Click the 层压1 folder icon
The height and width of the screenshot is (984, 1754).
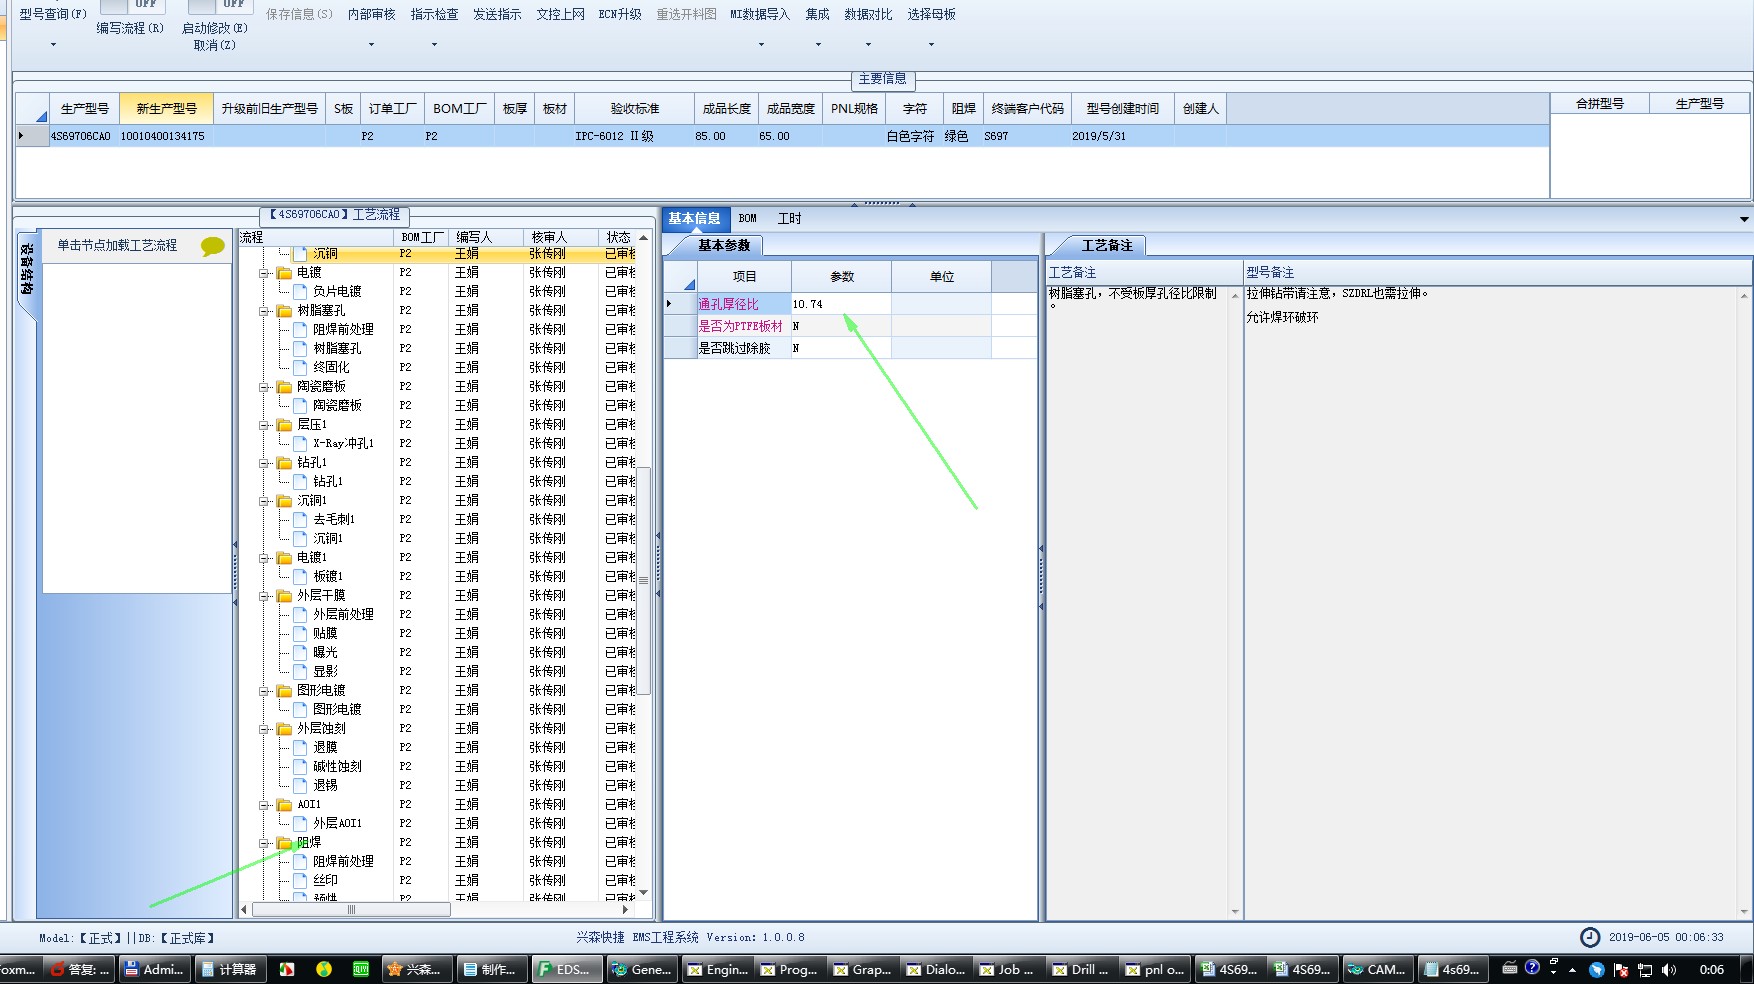[284, 425]
